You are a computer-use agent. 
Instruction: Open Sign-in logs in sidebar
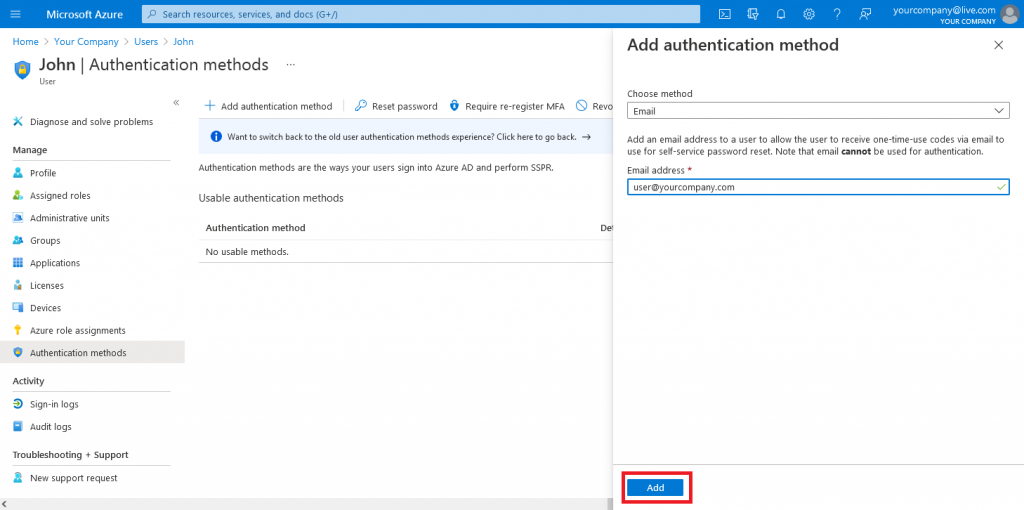tap(54, 404)
